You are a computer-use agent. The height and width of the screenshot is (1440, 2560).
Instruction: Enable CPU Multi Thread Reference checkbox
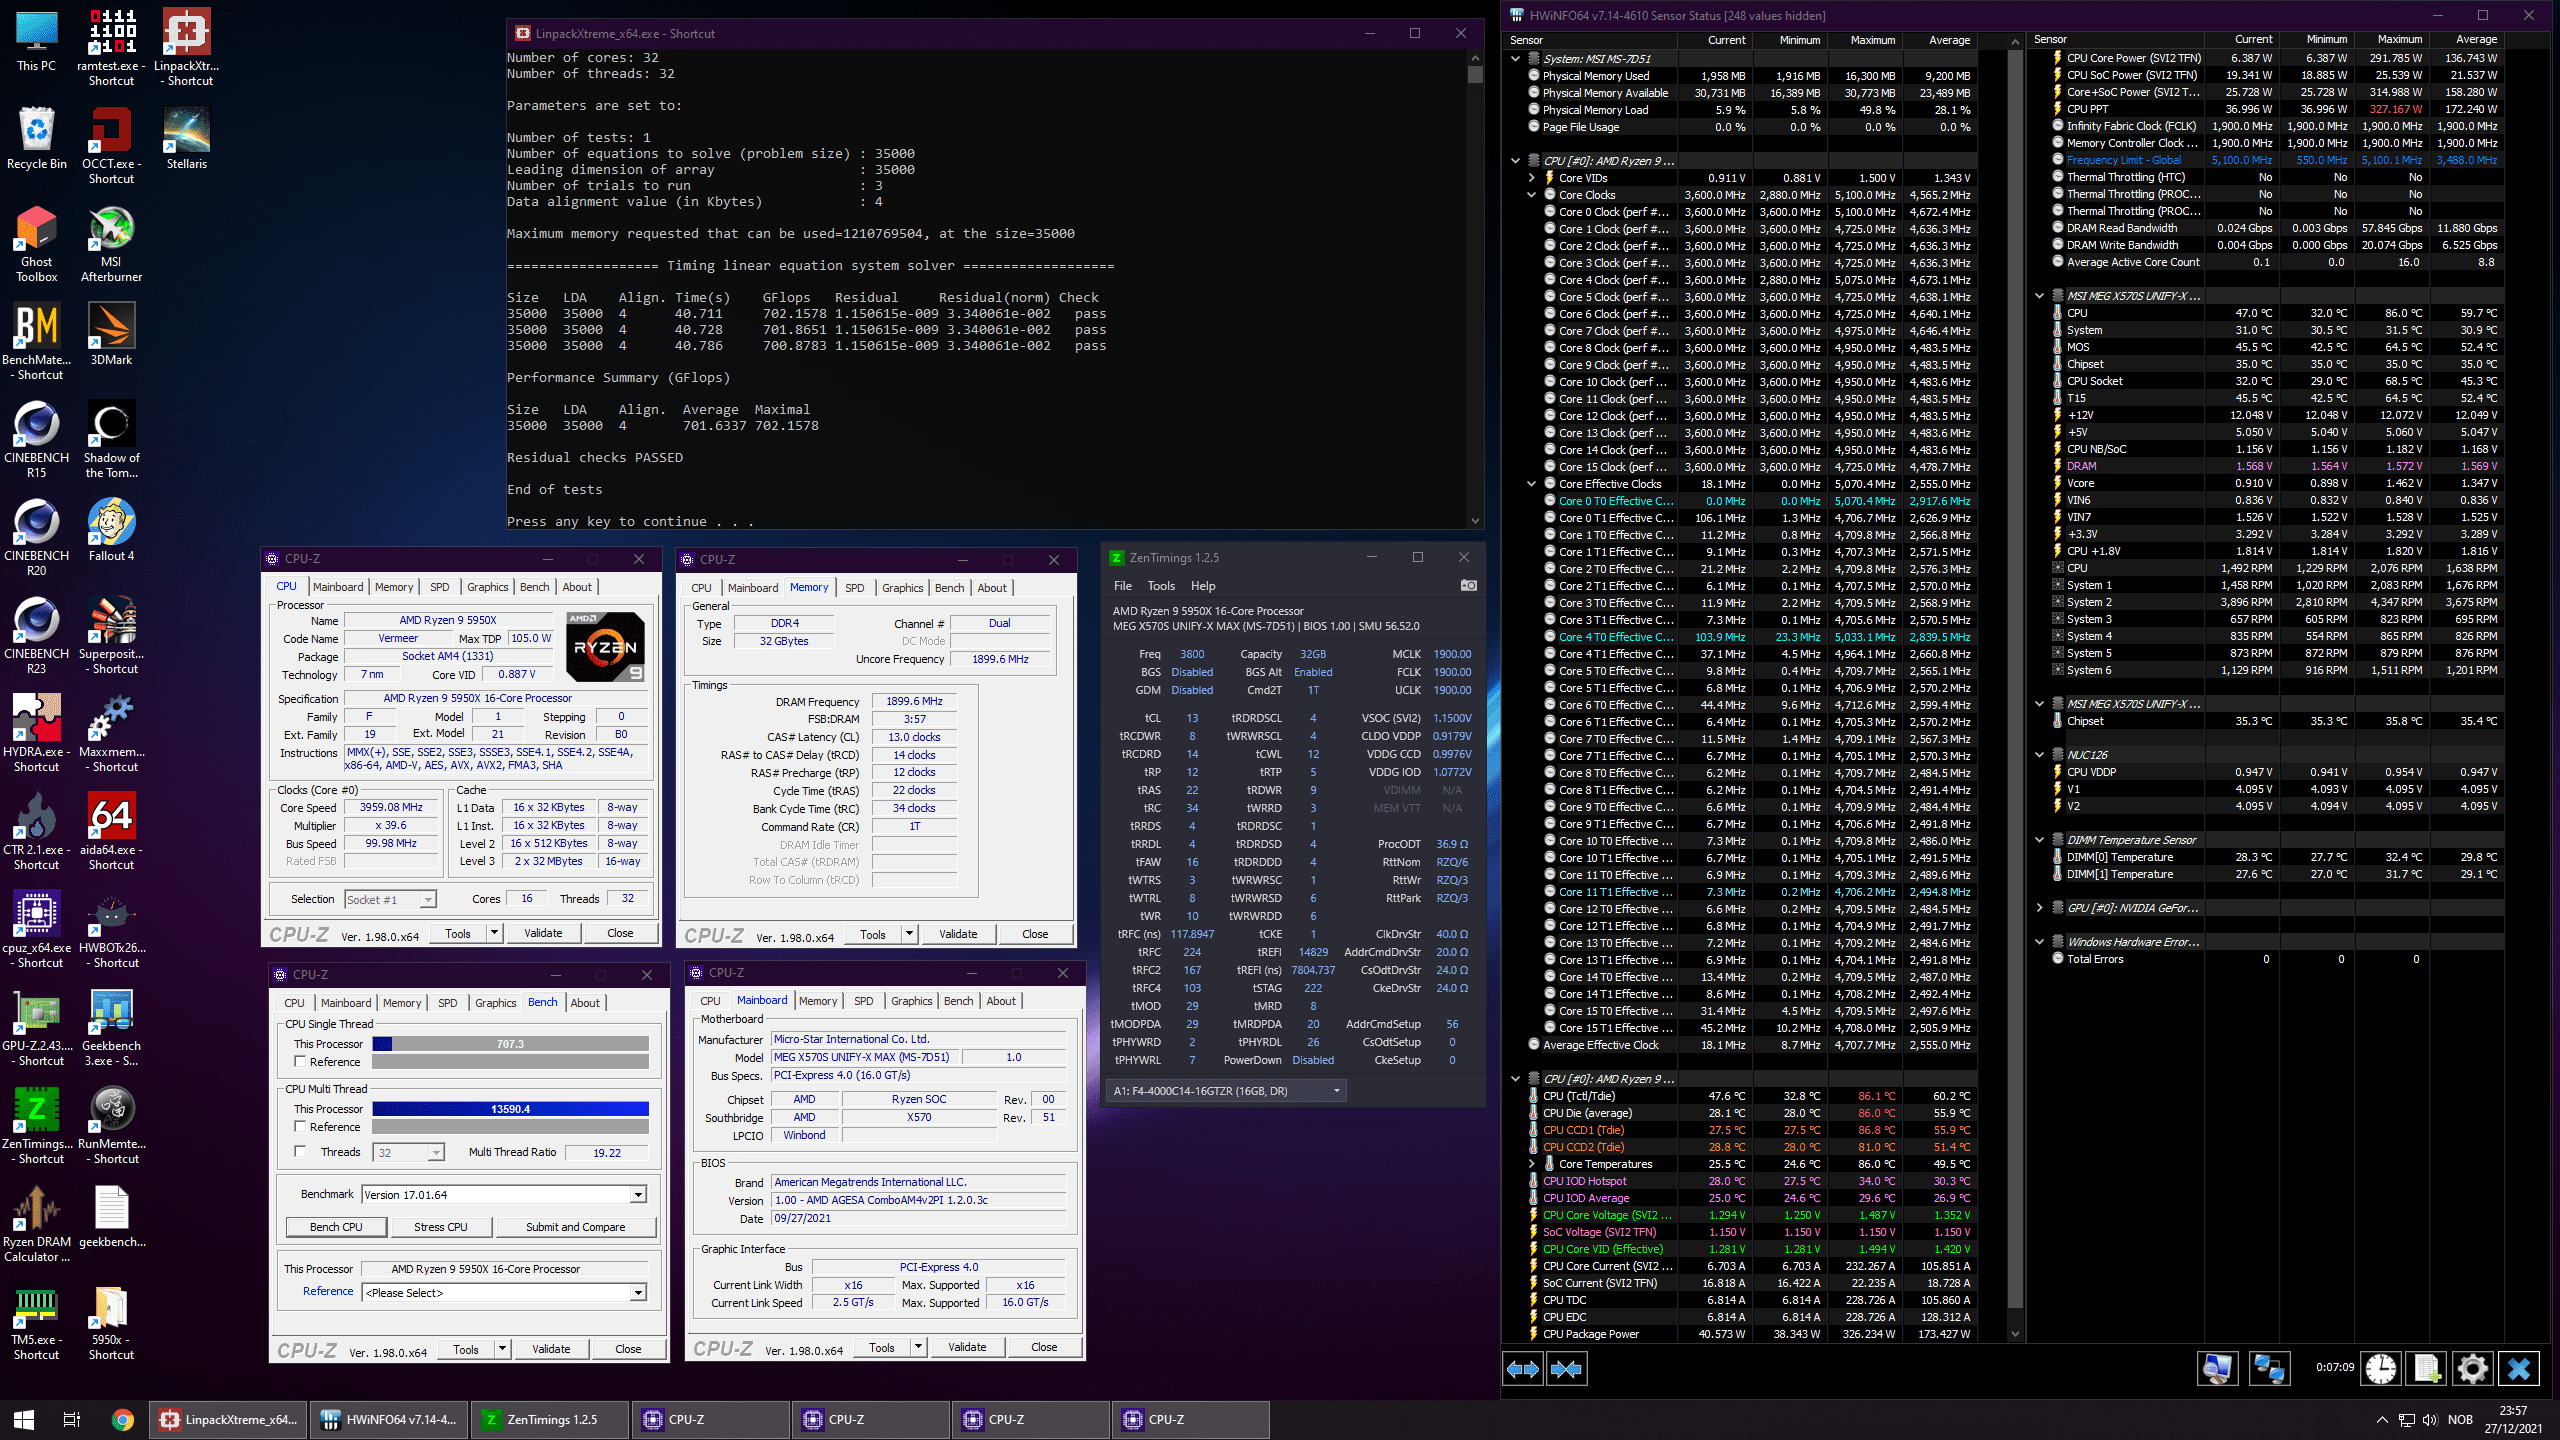(x=300, y=1127)
